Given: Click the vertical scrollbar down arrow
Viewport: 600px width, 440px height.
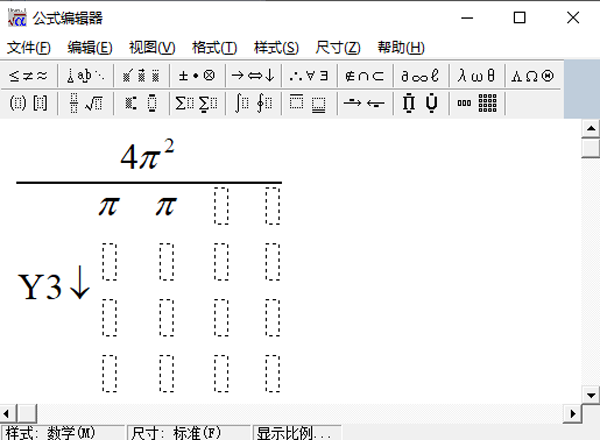Looking at the screenshot, I should [591, 395].
